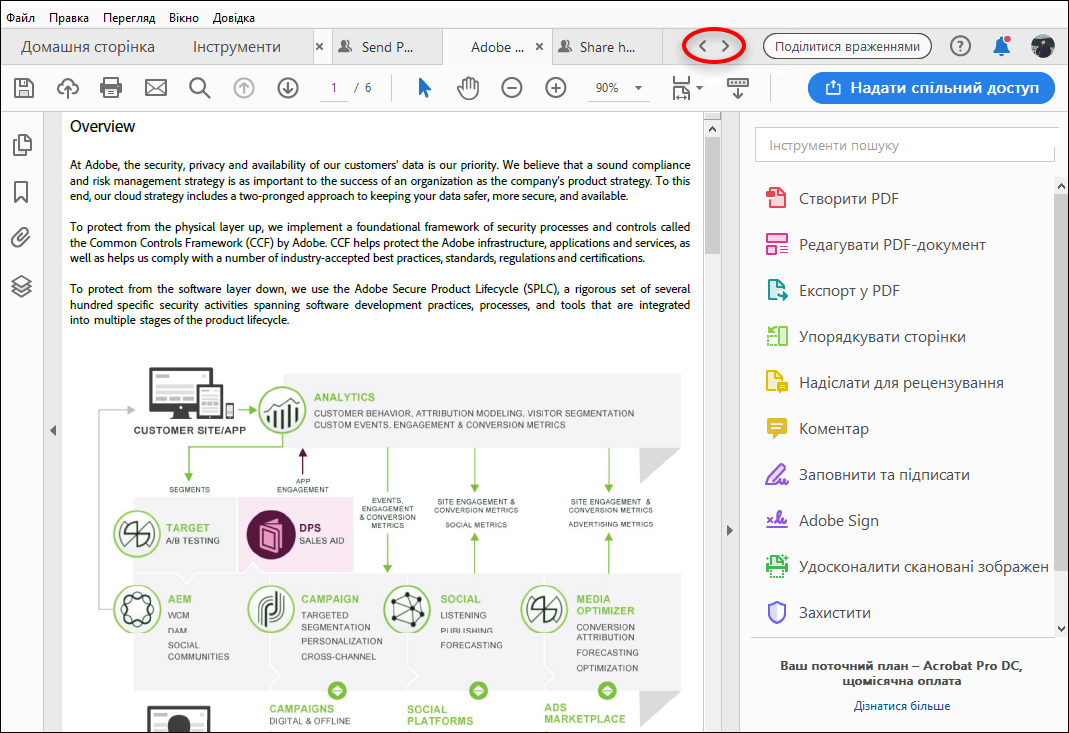The width and height of the screenshot is (1069, 733).
Task: Follow the Дізнатися більше link
Action: 901,706
